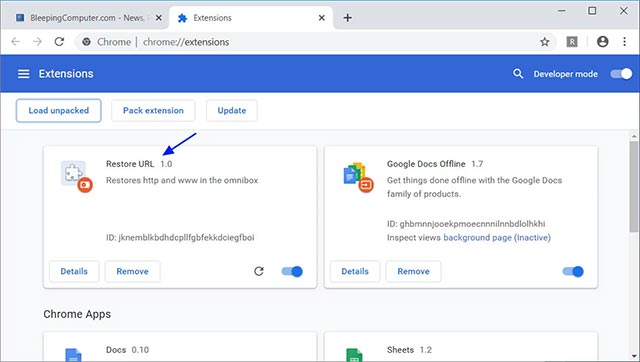Search extensions with the magnifier icon
640x362 pixels.
pos(518,74)
